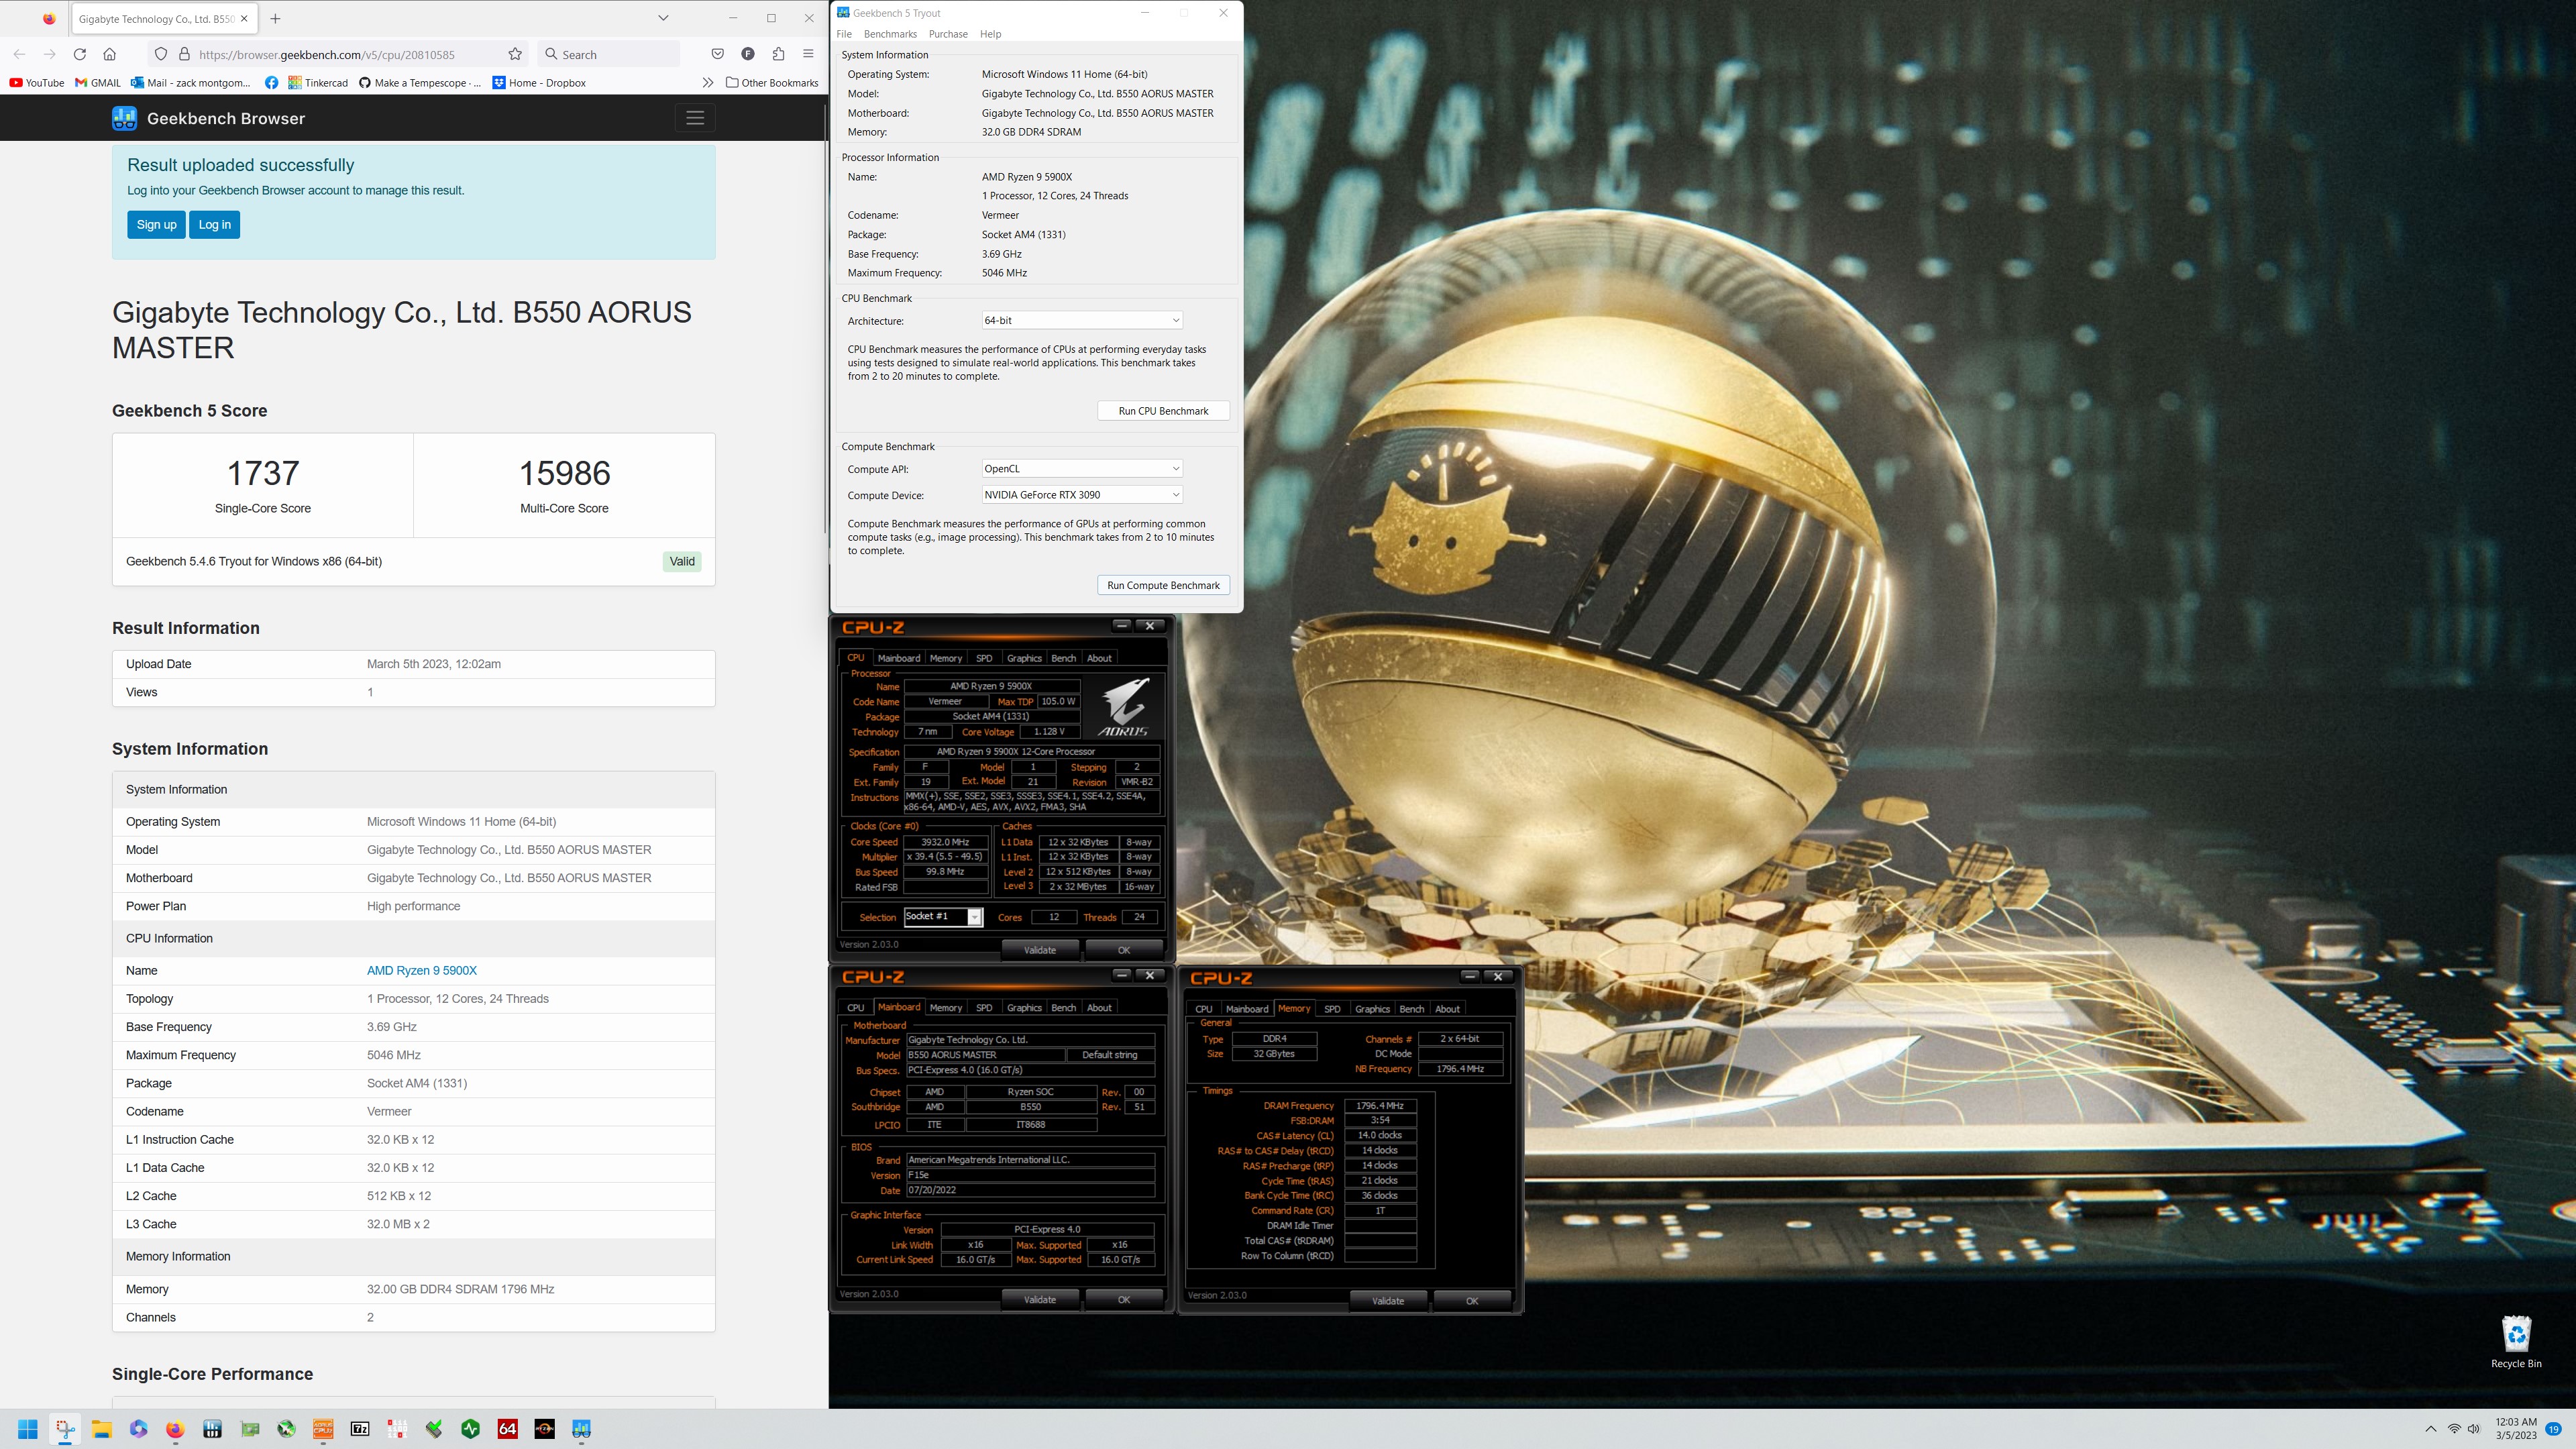Open the Recycle Bin on the desktop
Viewport: 2576px width, 1449px height.
pos(2515,1340)
